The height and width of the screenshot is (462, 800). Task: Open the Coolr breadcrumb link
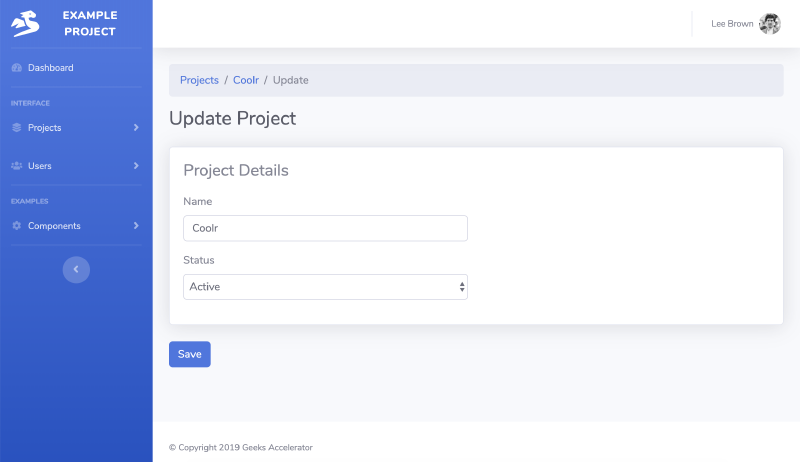[x=246, y=80]
